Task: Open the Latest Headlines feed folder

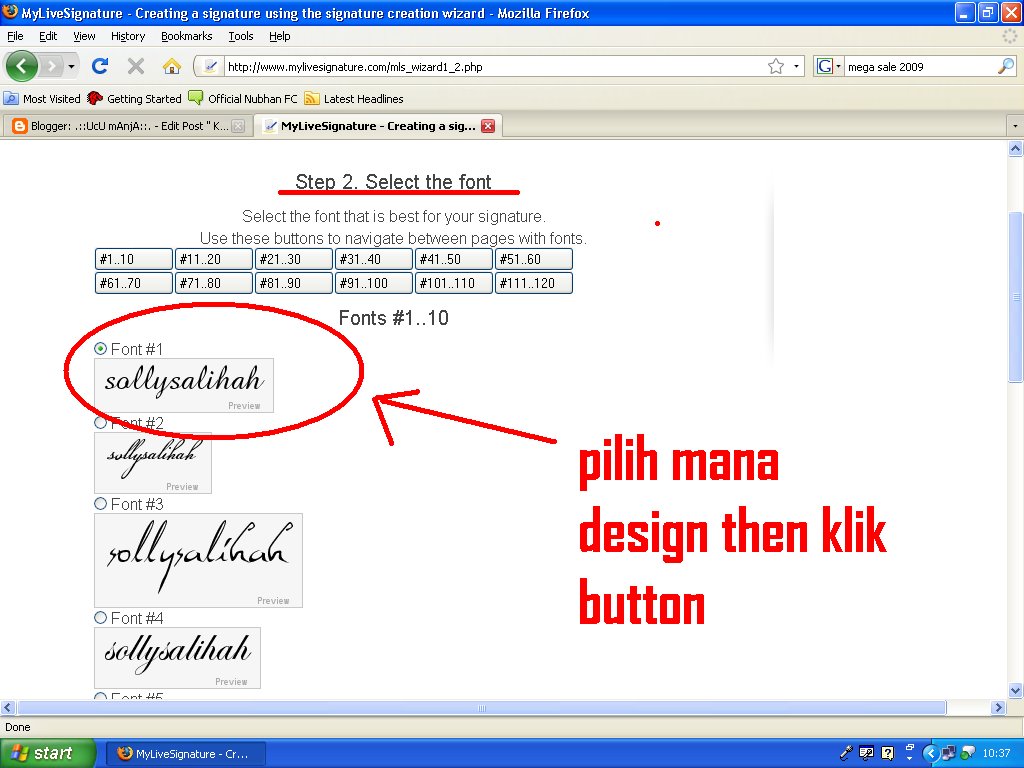Action: (x=354, y=99)
